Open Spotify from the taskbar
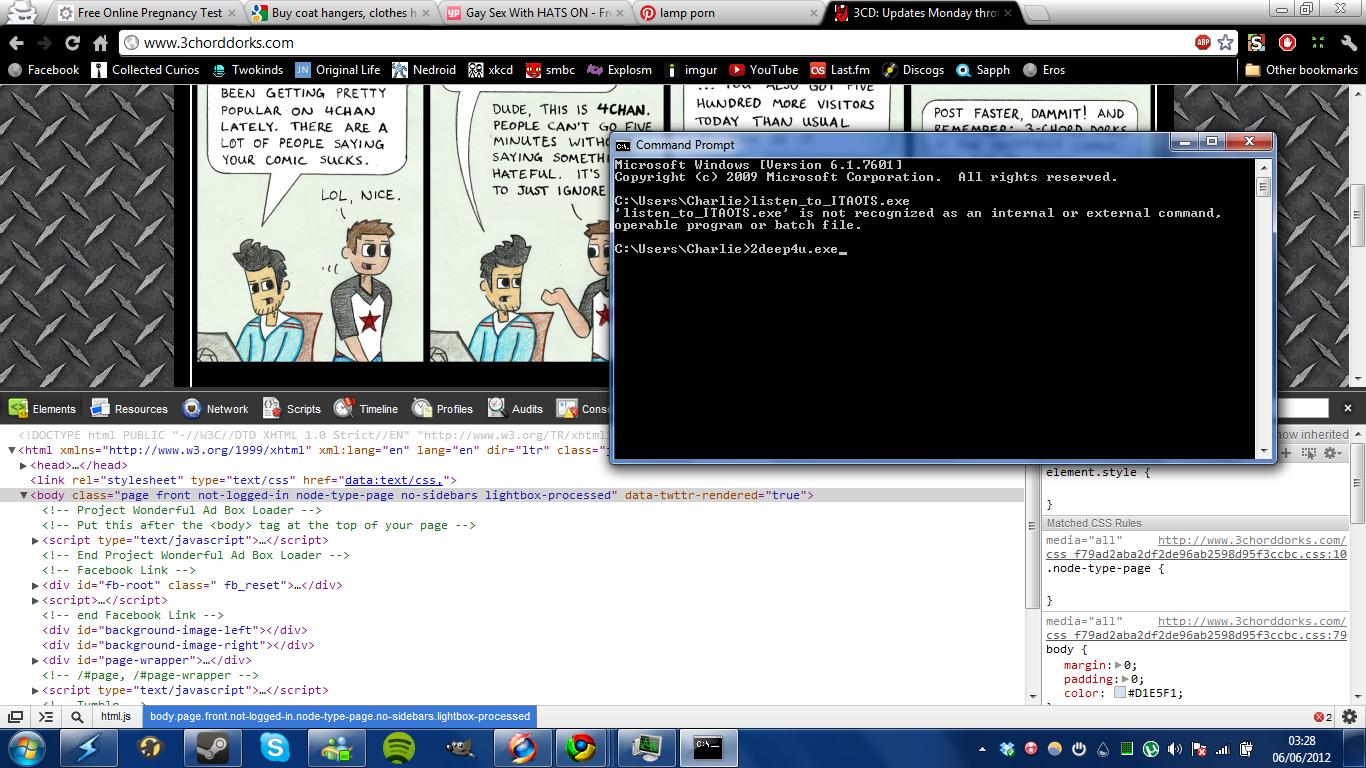The image size is (1366, 768). point(399,748)
